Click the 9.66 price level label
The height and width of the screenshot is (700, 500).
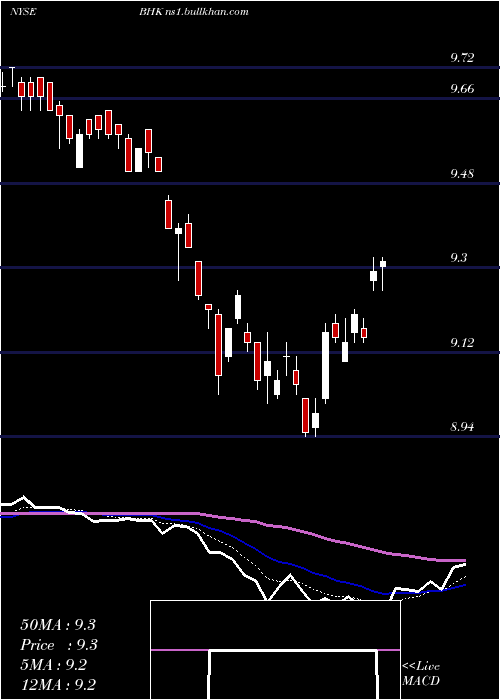[462, 88]
